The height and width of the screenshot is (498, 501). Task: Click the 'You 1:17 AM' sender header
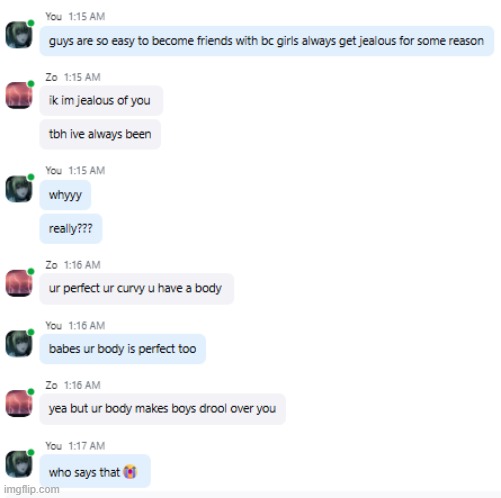click(75, 446)
